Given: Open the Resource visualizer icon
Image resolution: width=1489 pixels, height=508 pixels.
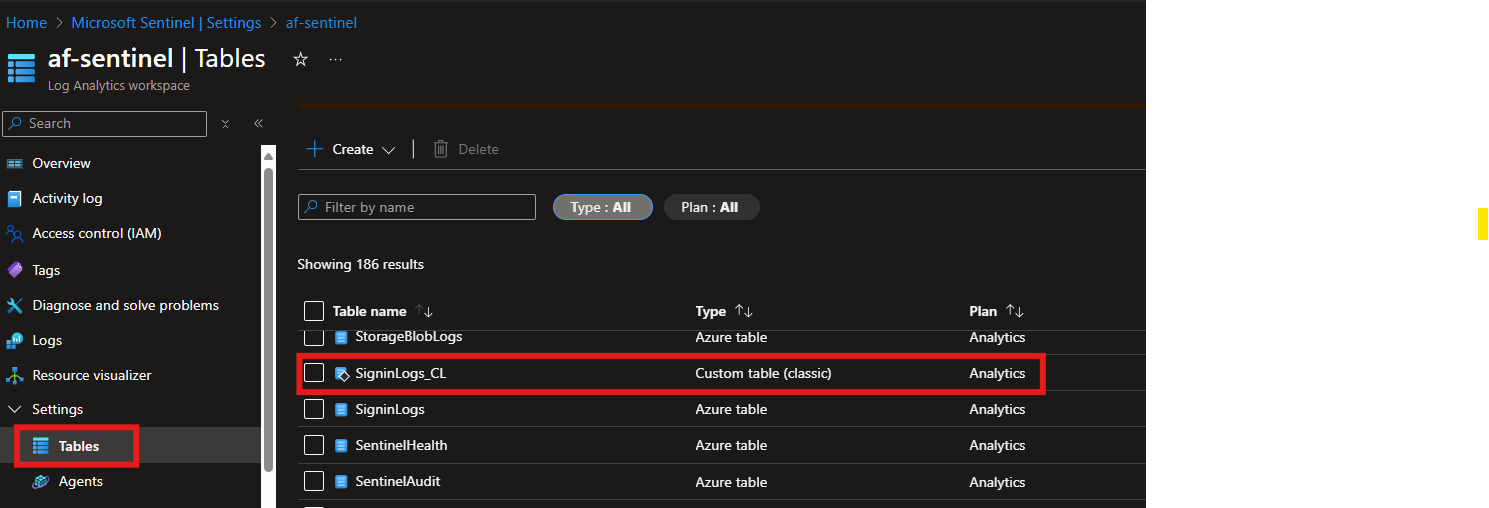Looking at the screenshot, I should point(15,375).
